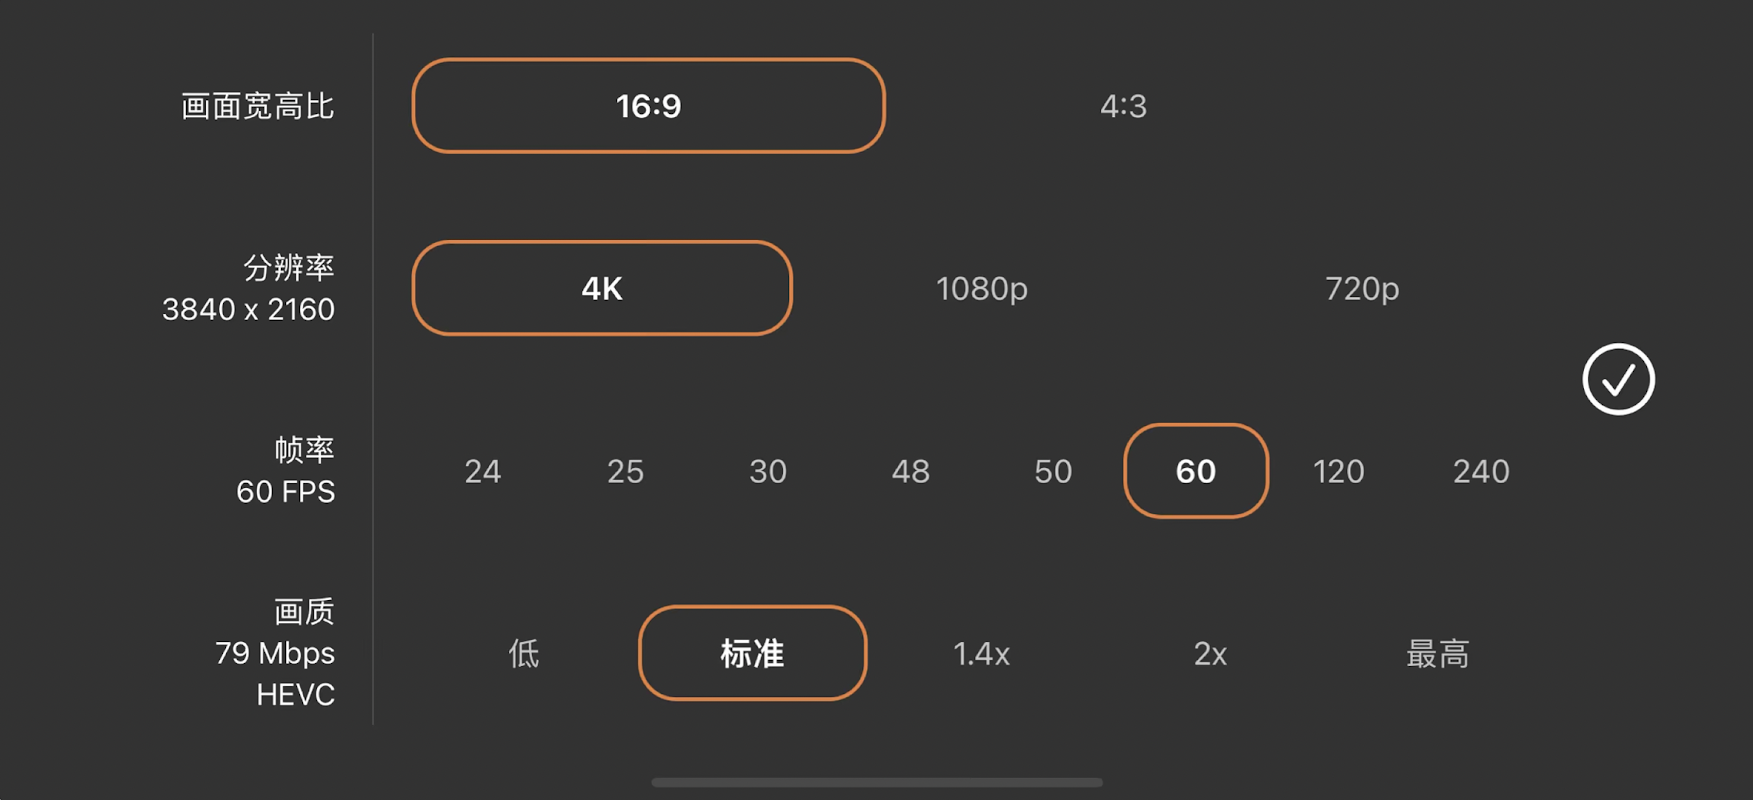This screenshot has height=800, width=1753.
Task: Select 24 frames per second
Action: [x=482, y=471]
